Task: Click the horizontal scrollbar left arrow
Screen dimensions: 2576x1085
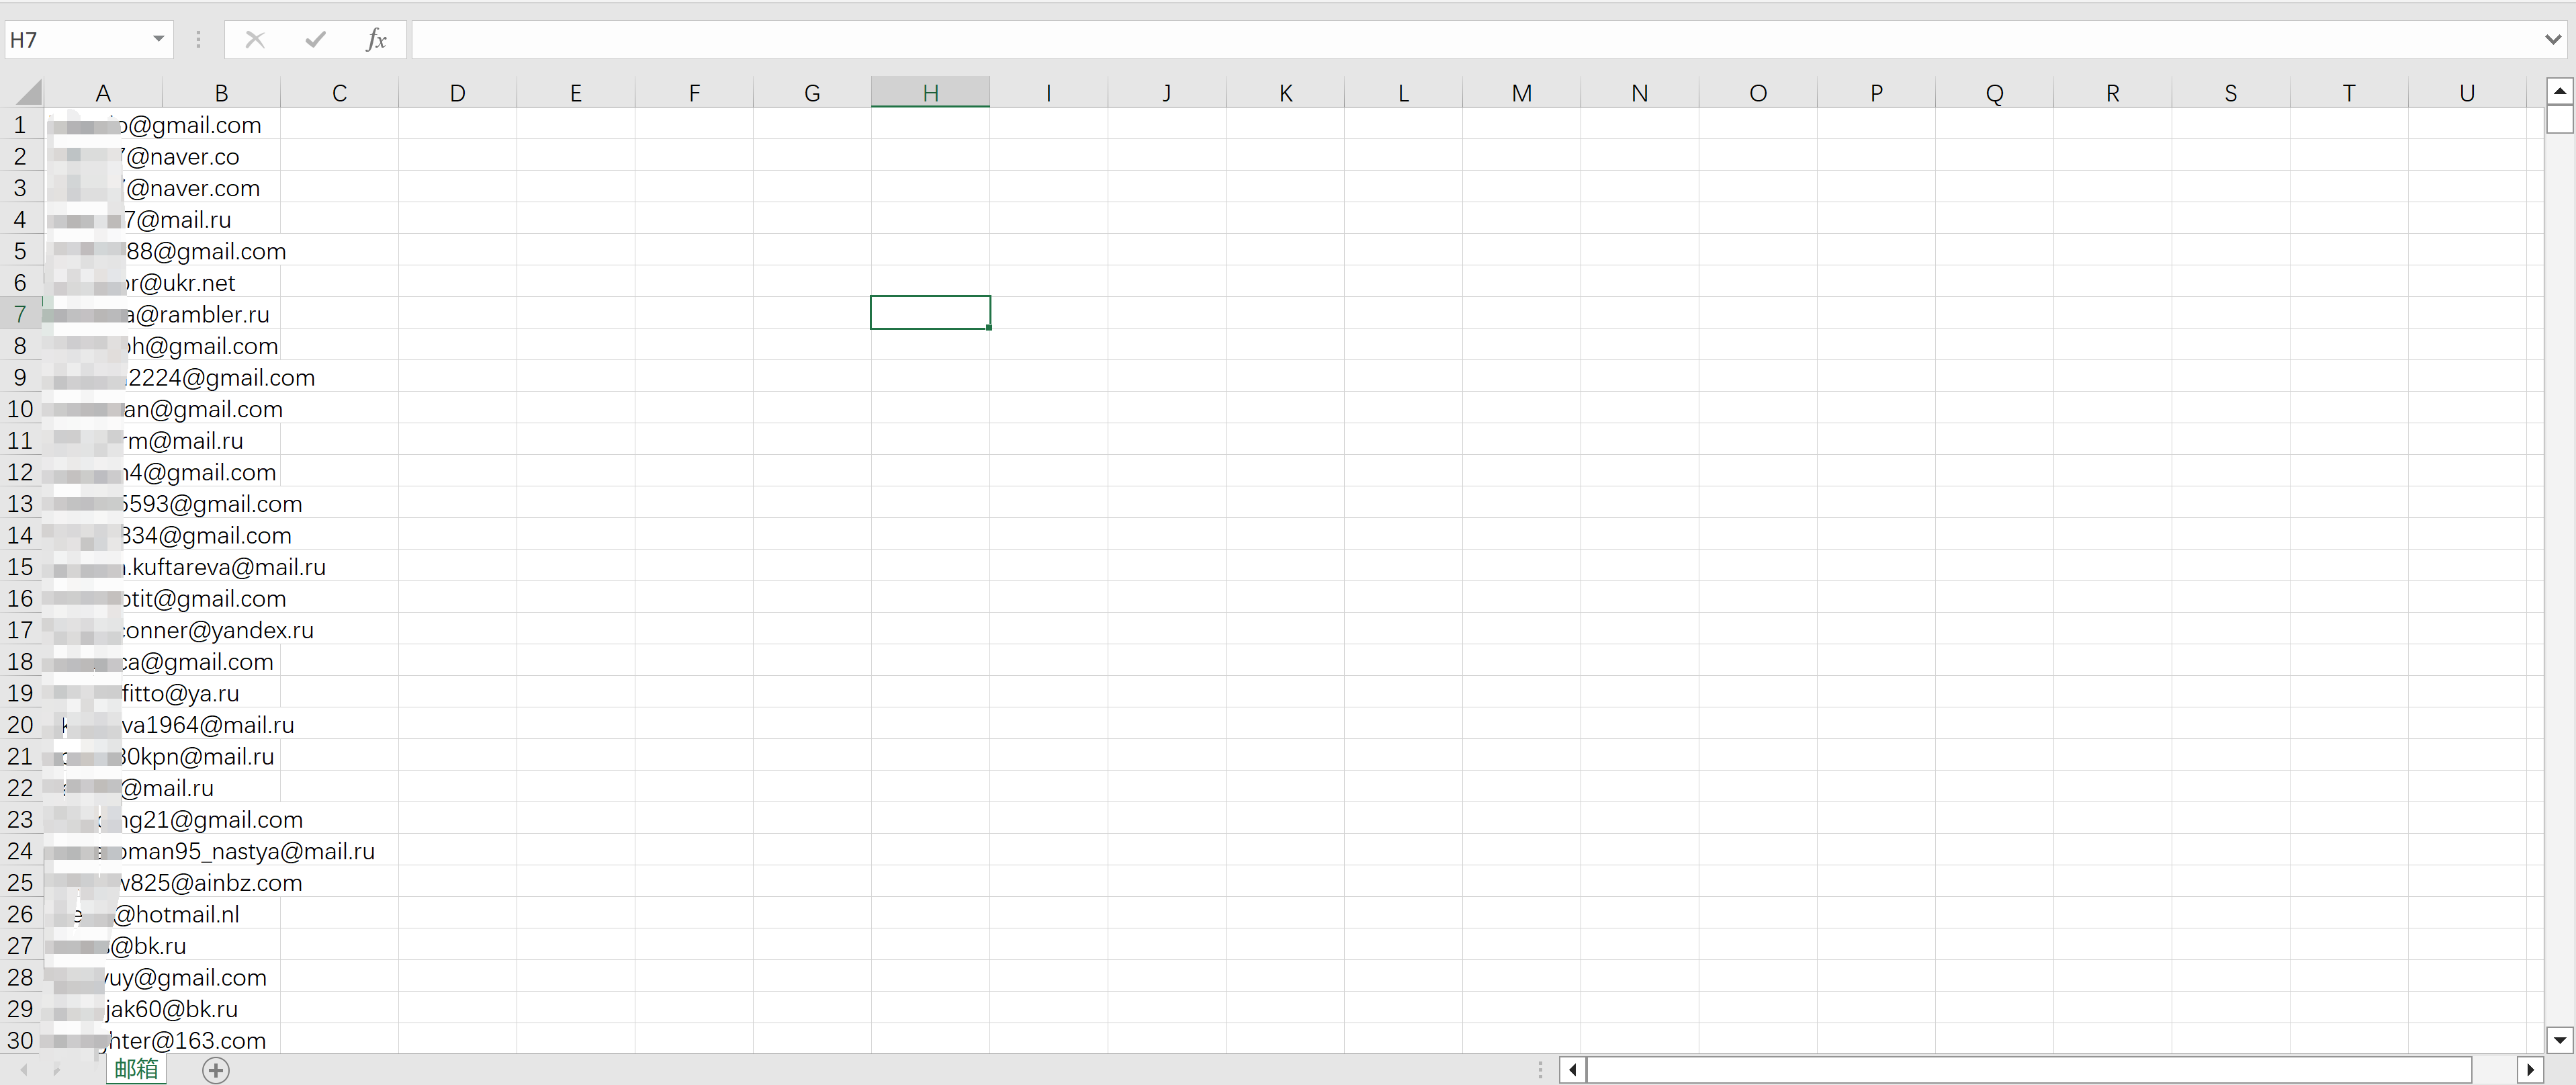Action: [1573, 1070]
